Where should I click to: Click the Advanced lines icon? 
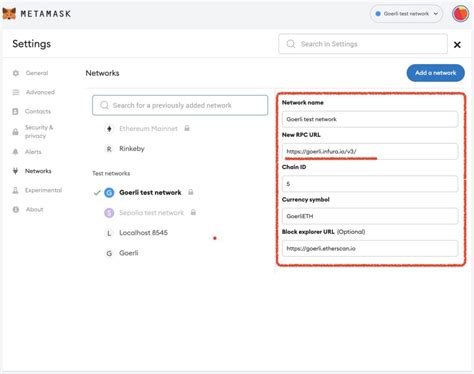tap(16, 92)
